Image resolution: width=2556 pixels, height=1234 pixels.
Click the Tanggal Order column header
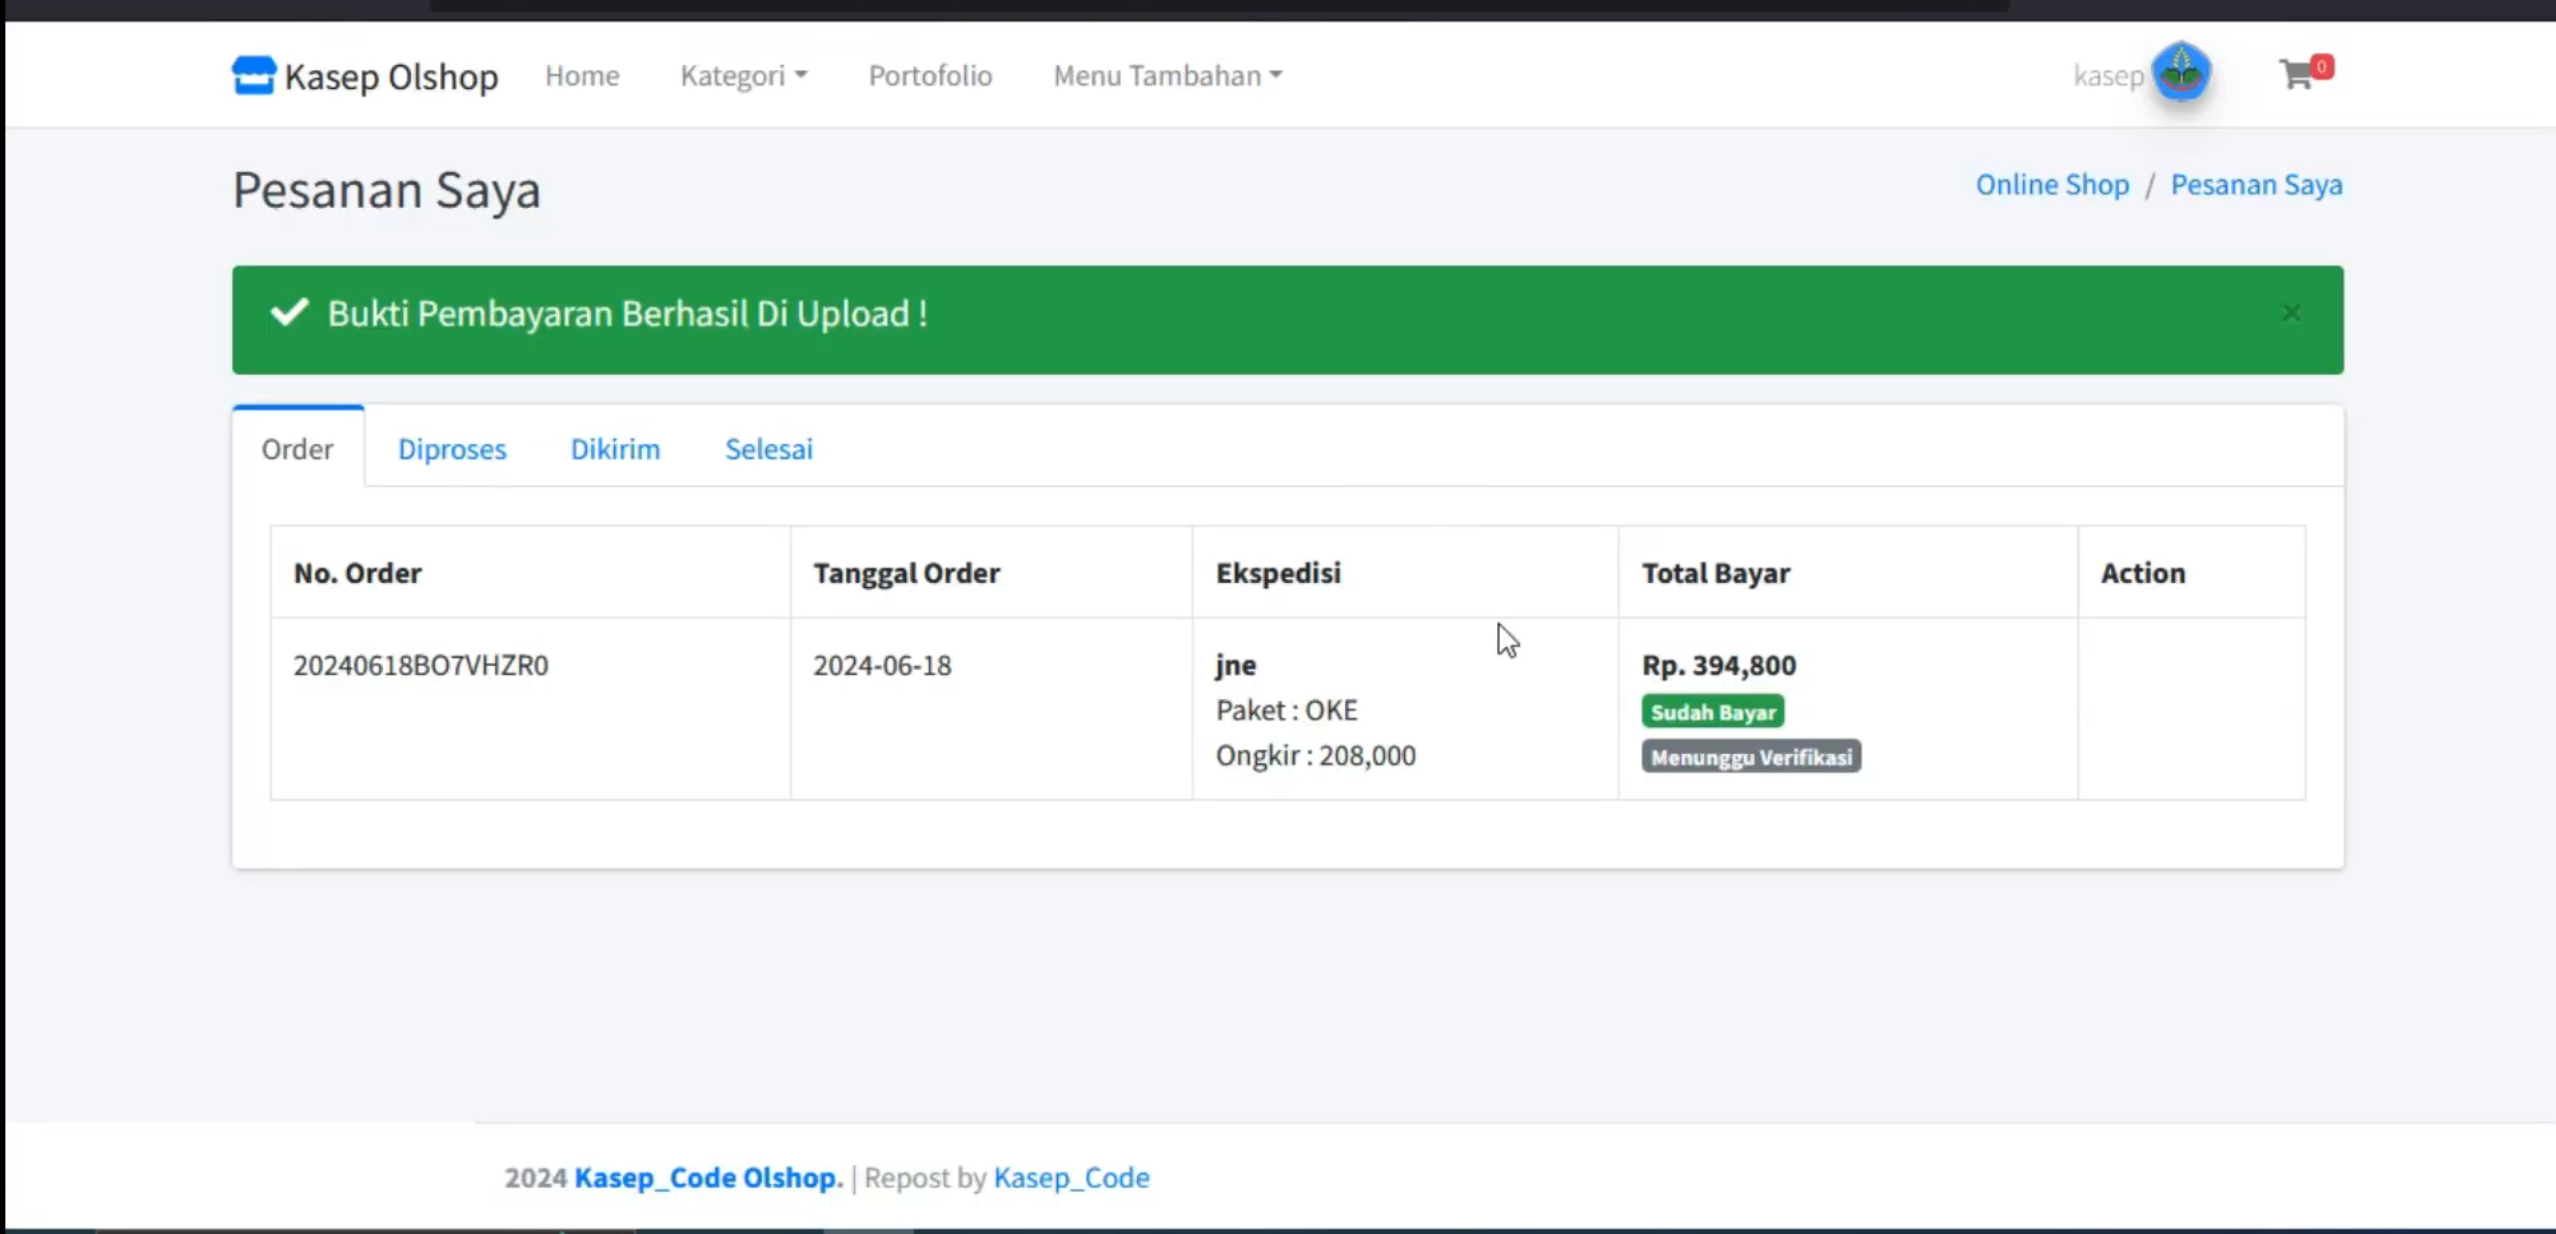click(906, 573)
